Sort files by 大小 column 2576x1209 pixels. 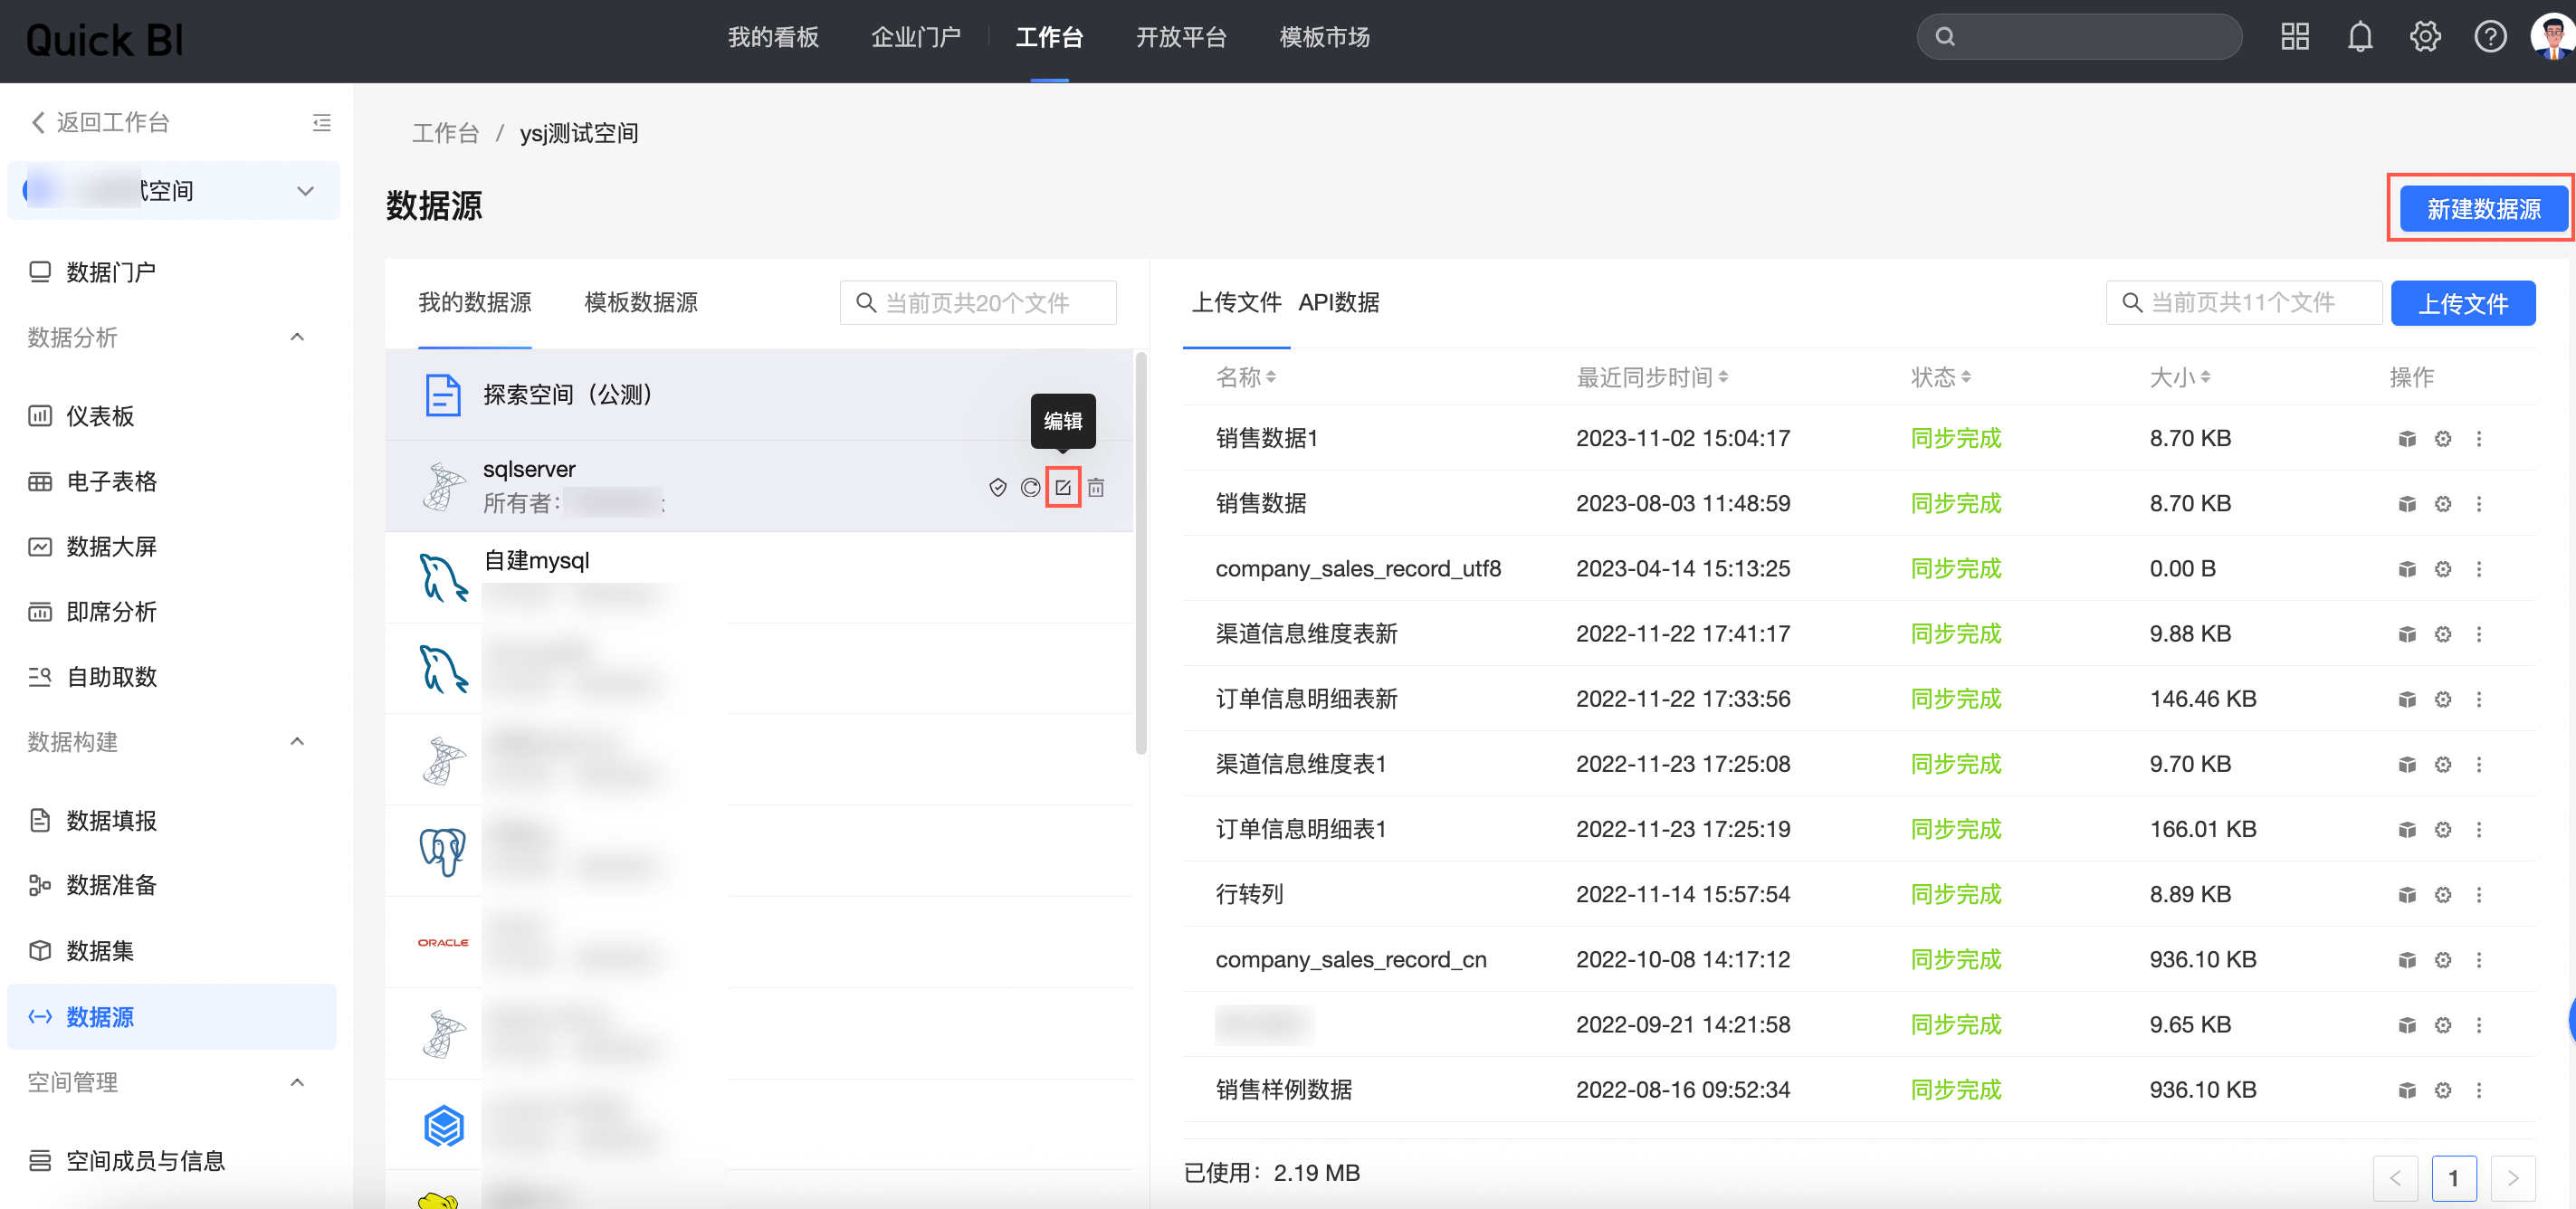point(2179,377)
